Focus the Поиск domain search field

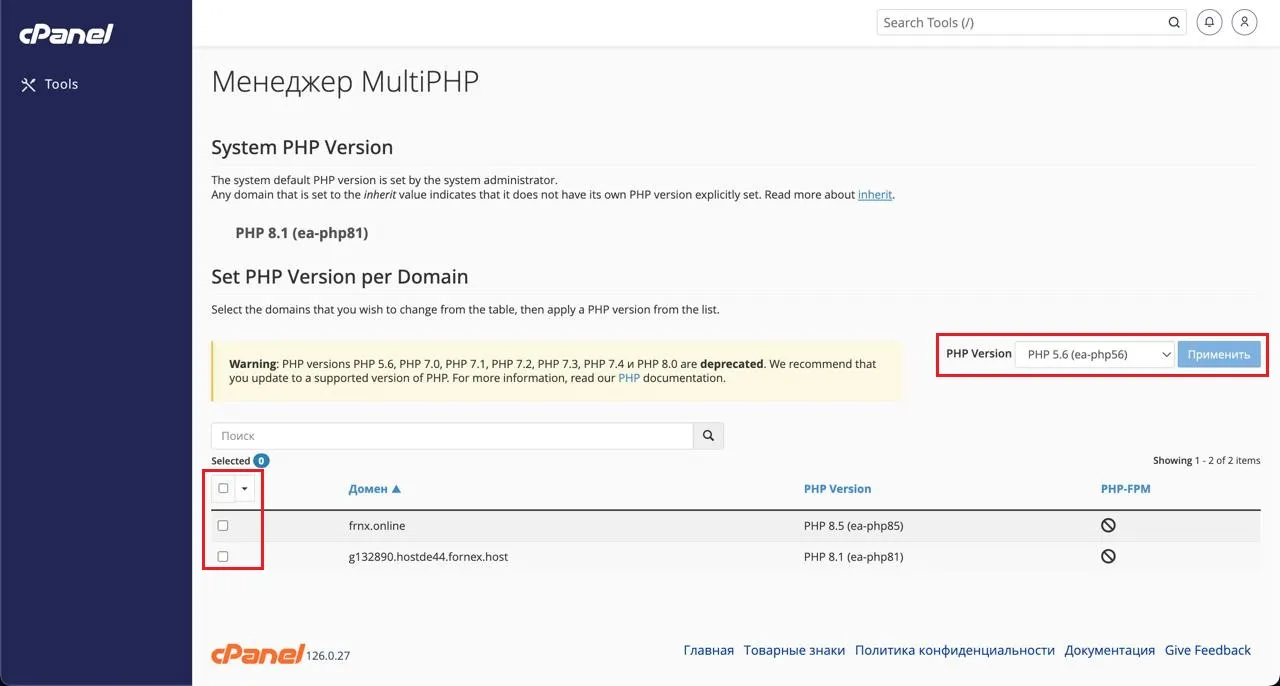452,436
